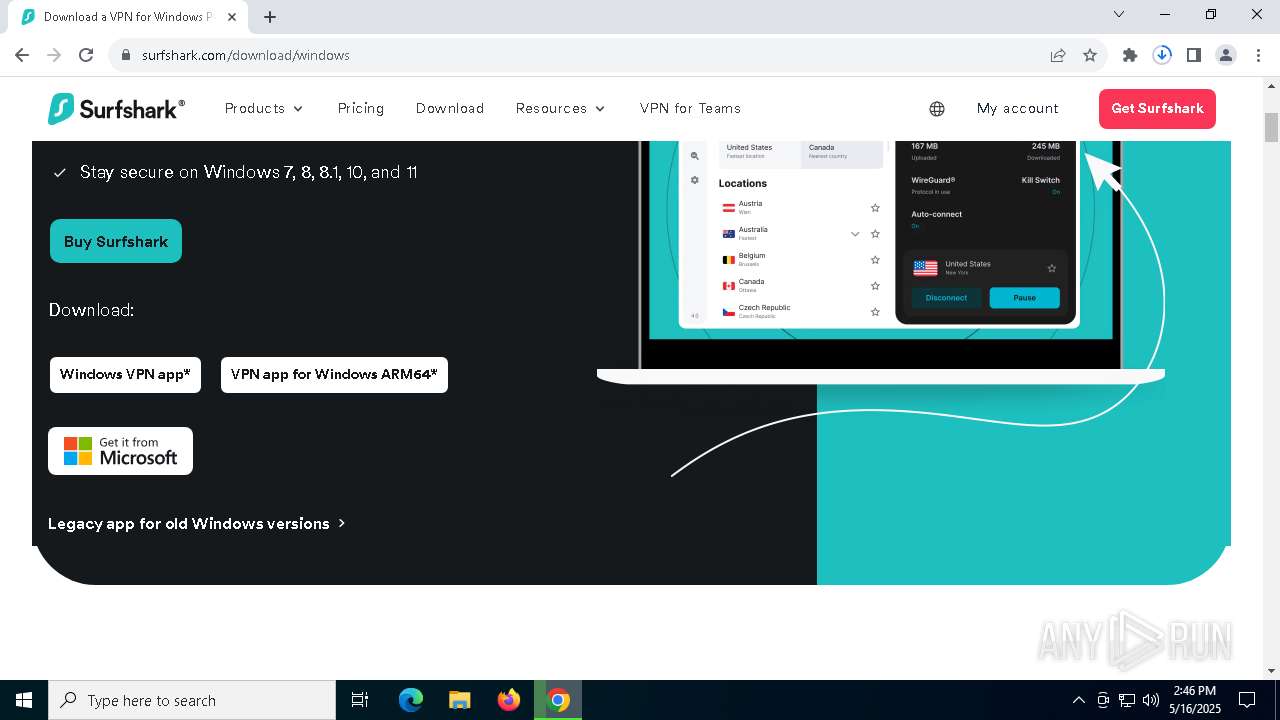
Task: Click Get it from Microsoft badge
Action: [120, 451]
